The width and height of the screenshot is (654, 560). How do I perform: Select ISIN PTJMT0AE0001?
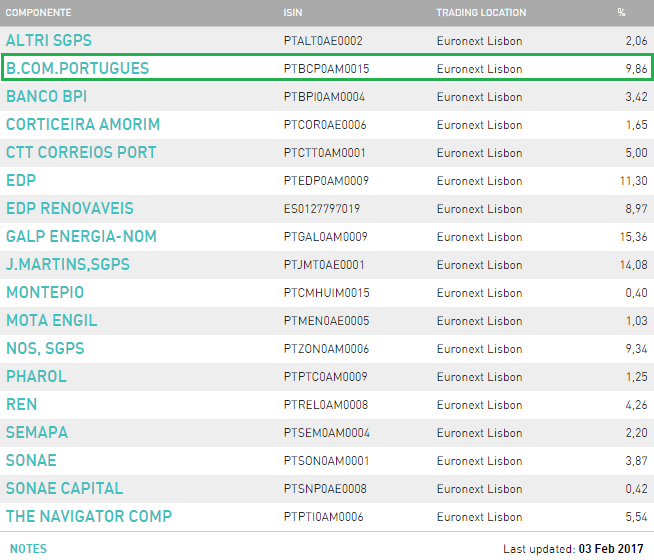(x=324, y=265)
